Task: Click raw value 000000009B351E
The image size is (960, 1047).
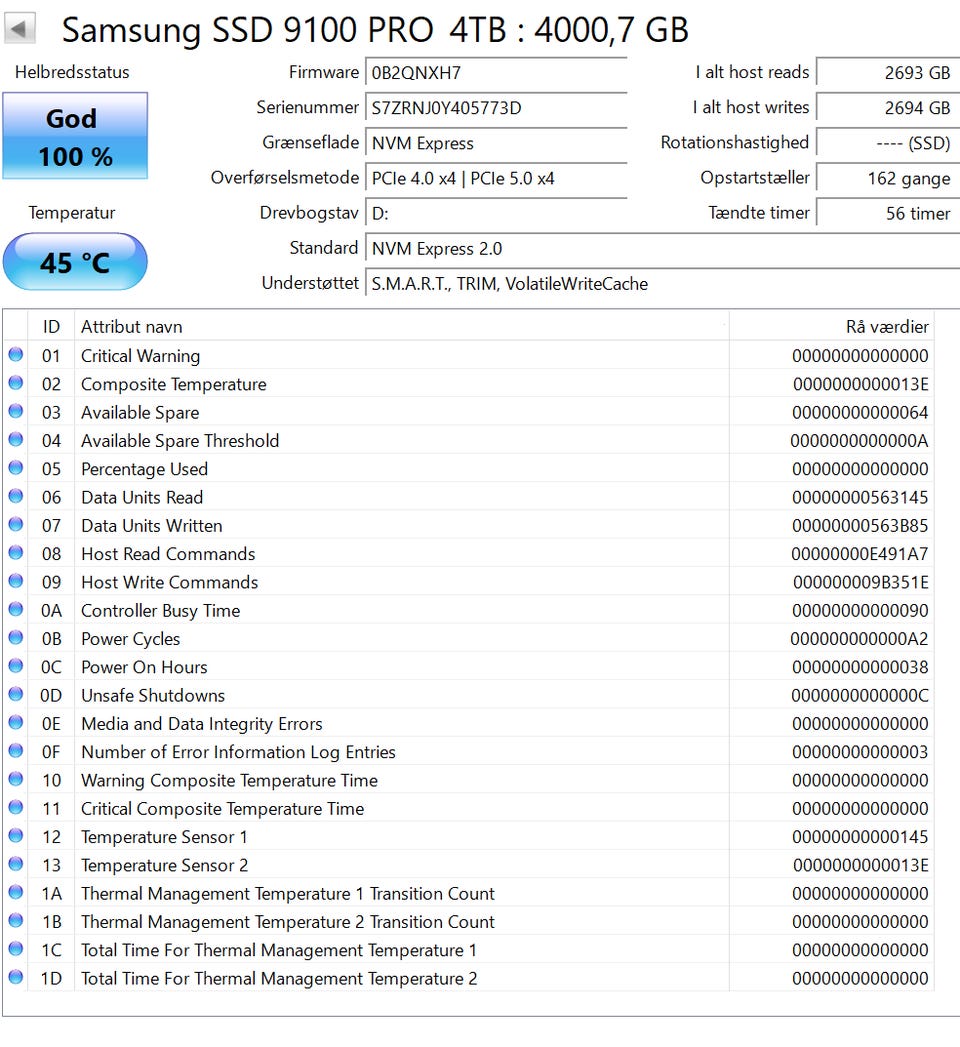Action: click(861, 582)
